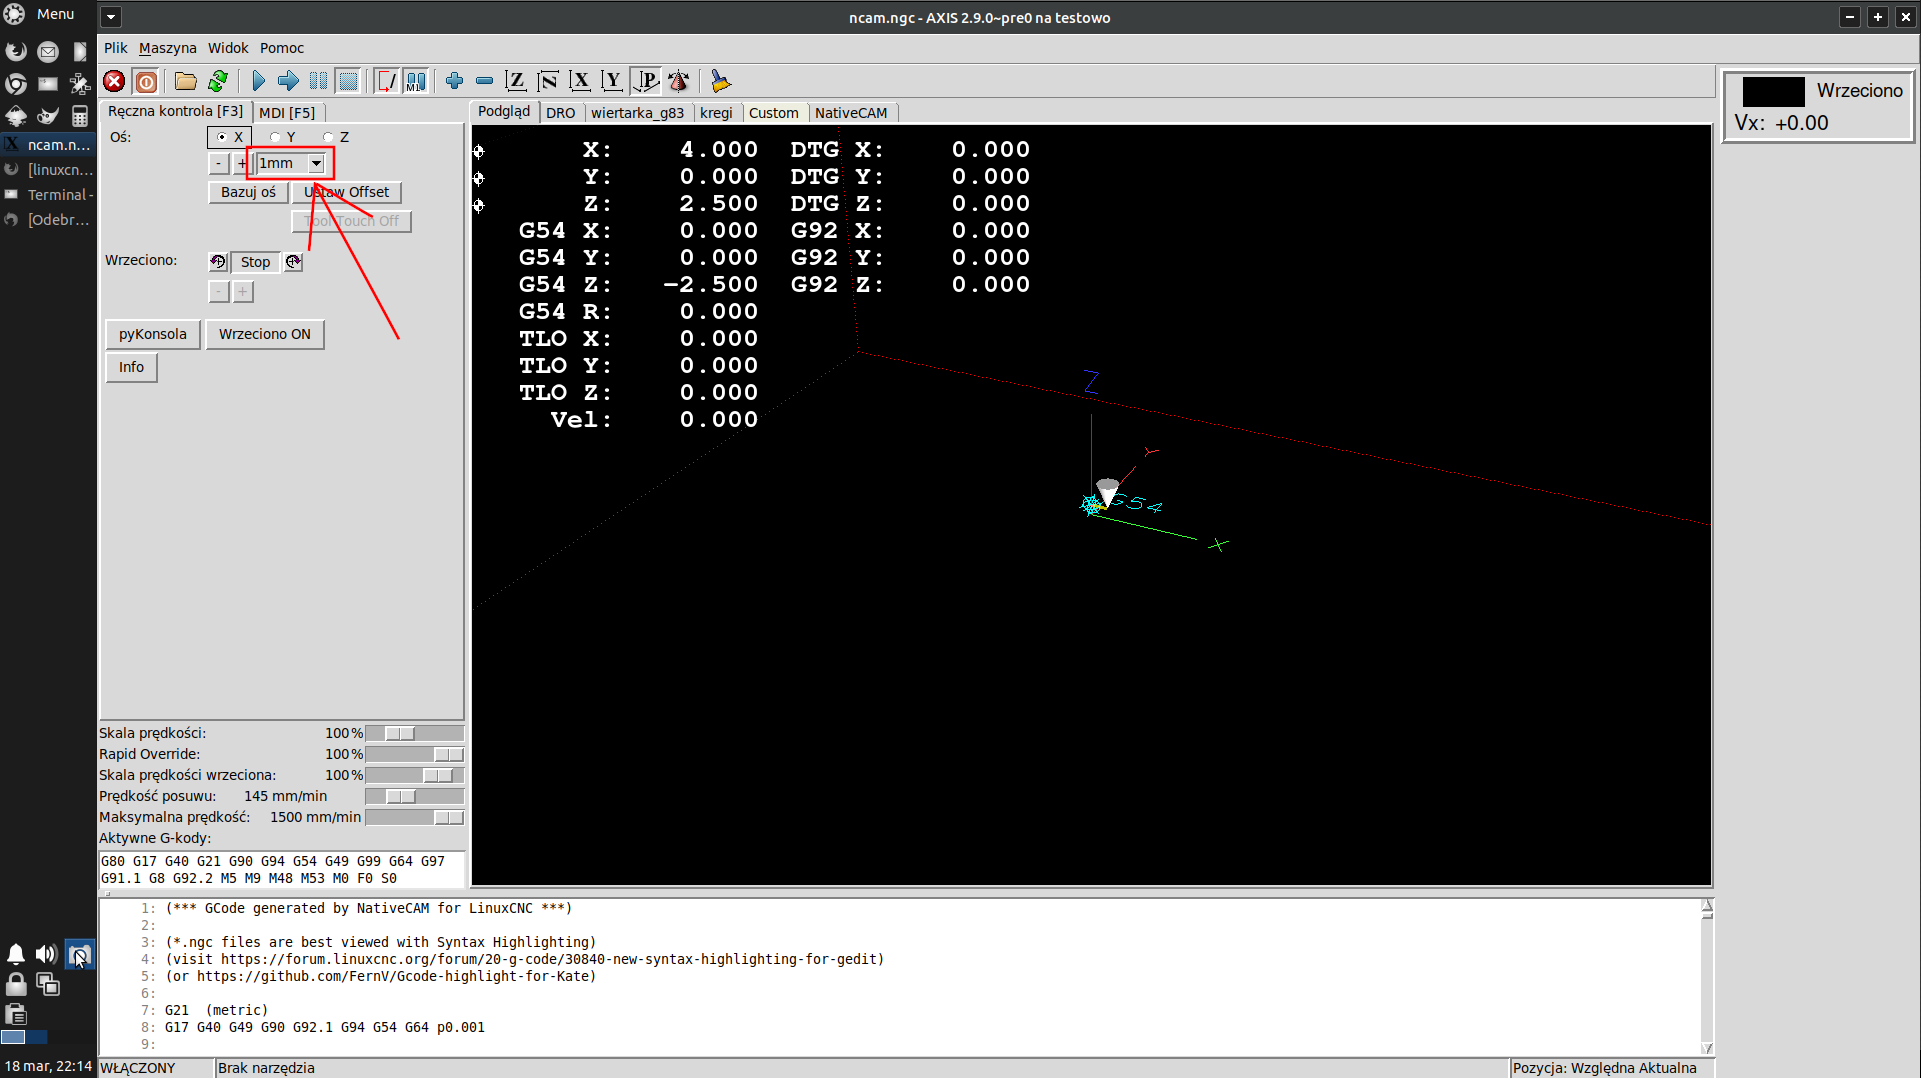Start spindle counterclockwise icon
1921x1078 pixels.
[x=217, y=262]
